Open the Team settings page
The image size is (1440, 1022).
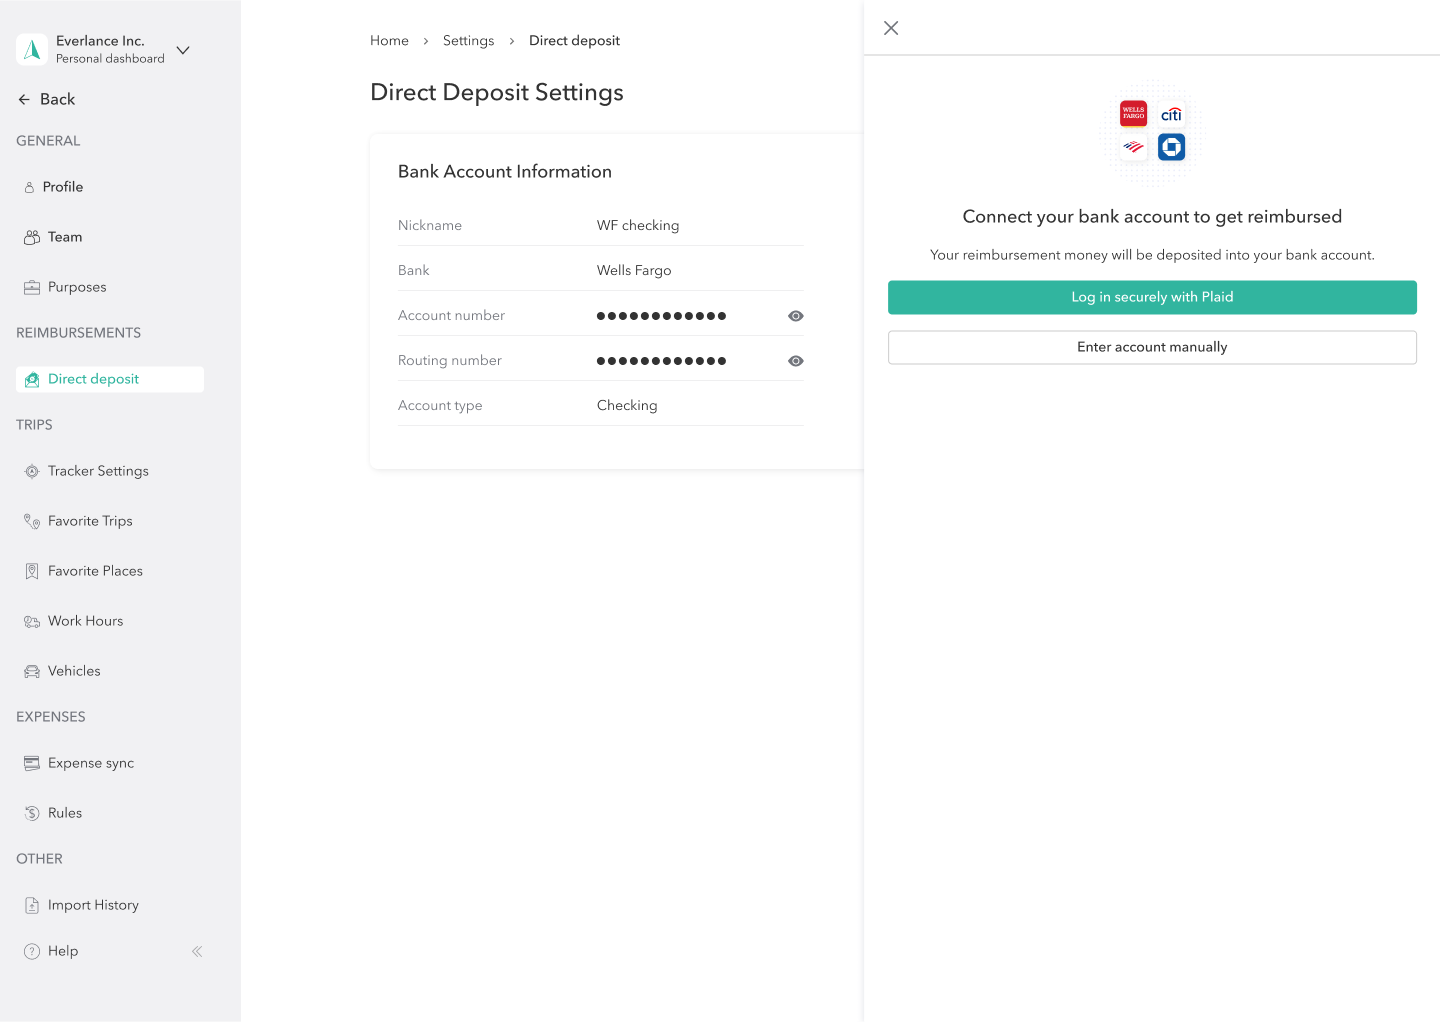click(64, 237)
